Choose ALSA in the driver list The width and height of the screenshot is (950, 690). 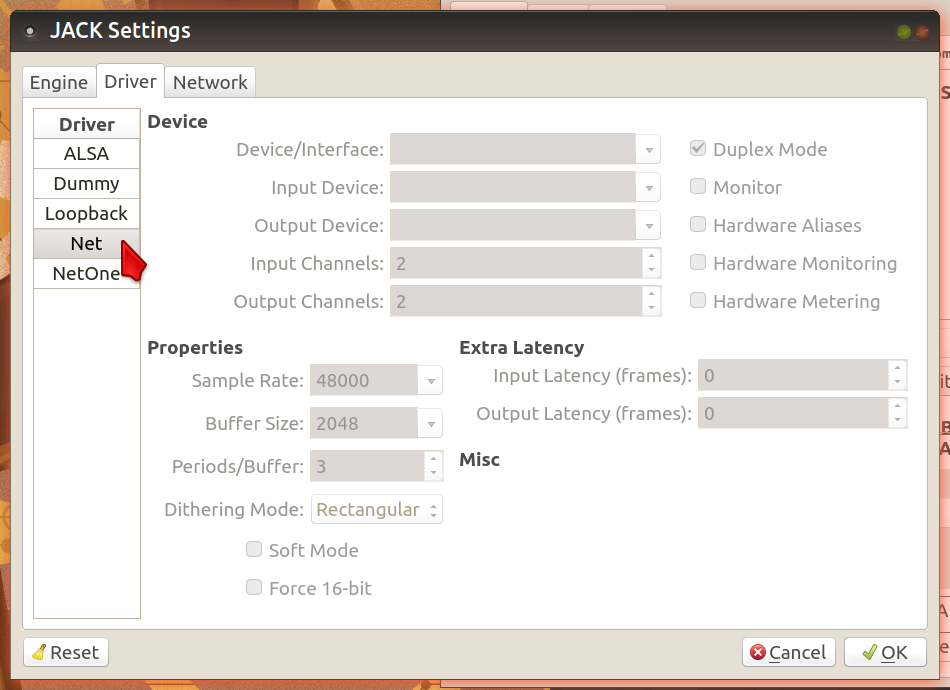click(87, 154)
